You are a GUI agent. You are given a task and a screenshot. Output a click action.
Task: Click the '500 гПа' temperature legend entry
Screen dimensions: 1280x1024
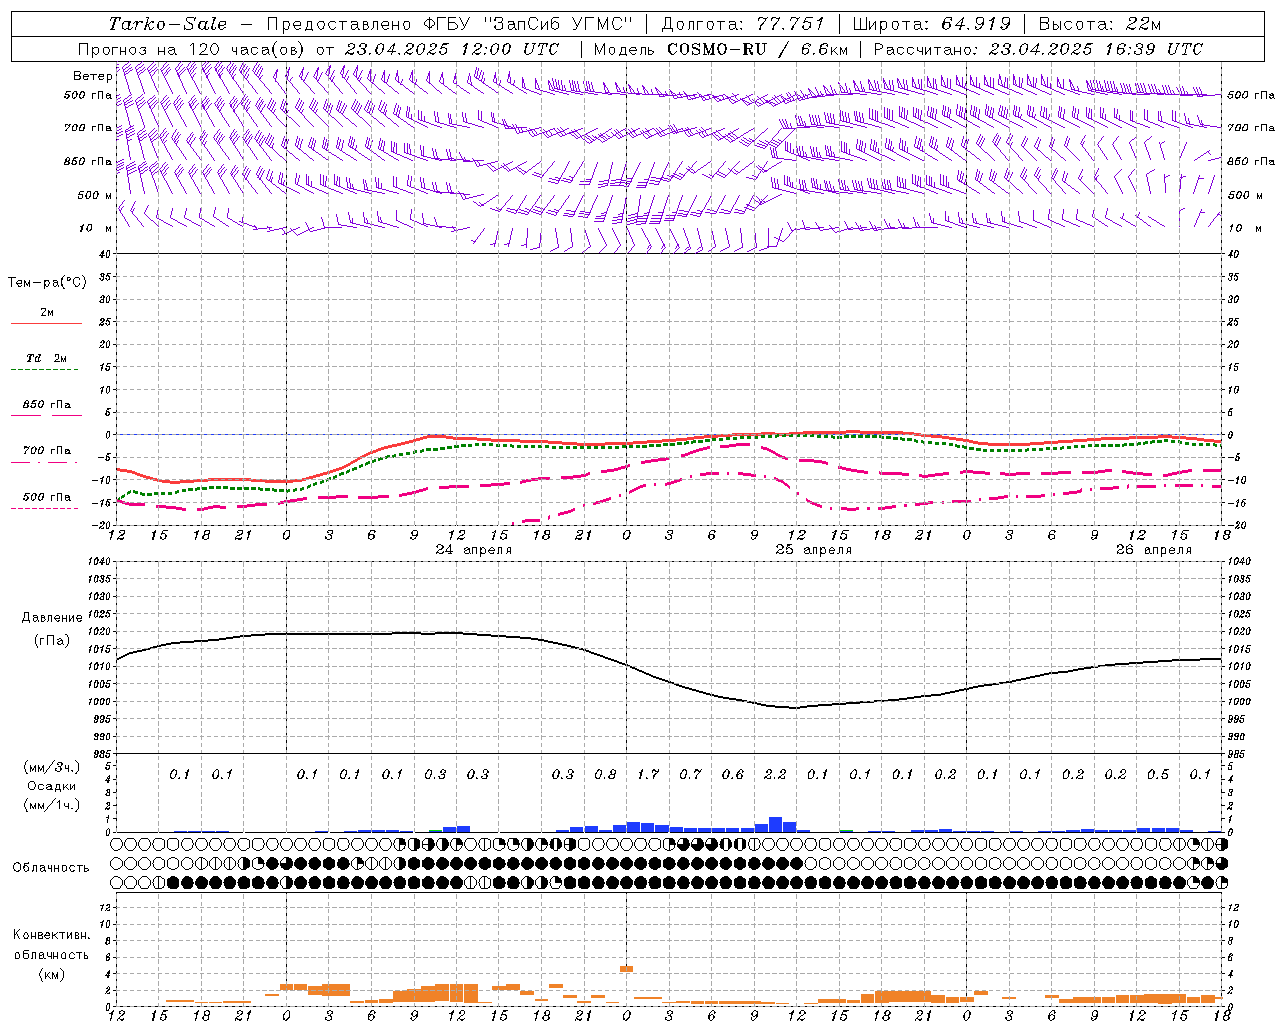coord(47,497)
